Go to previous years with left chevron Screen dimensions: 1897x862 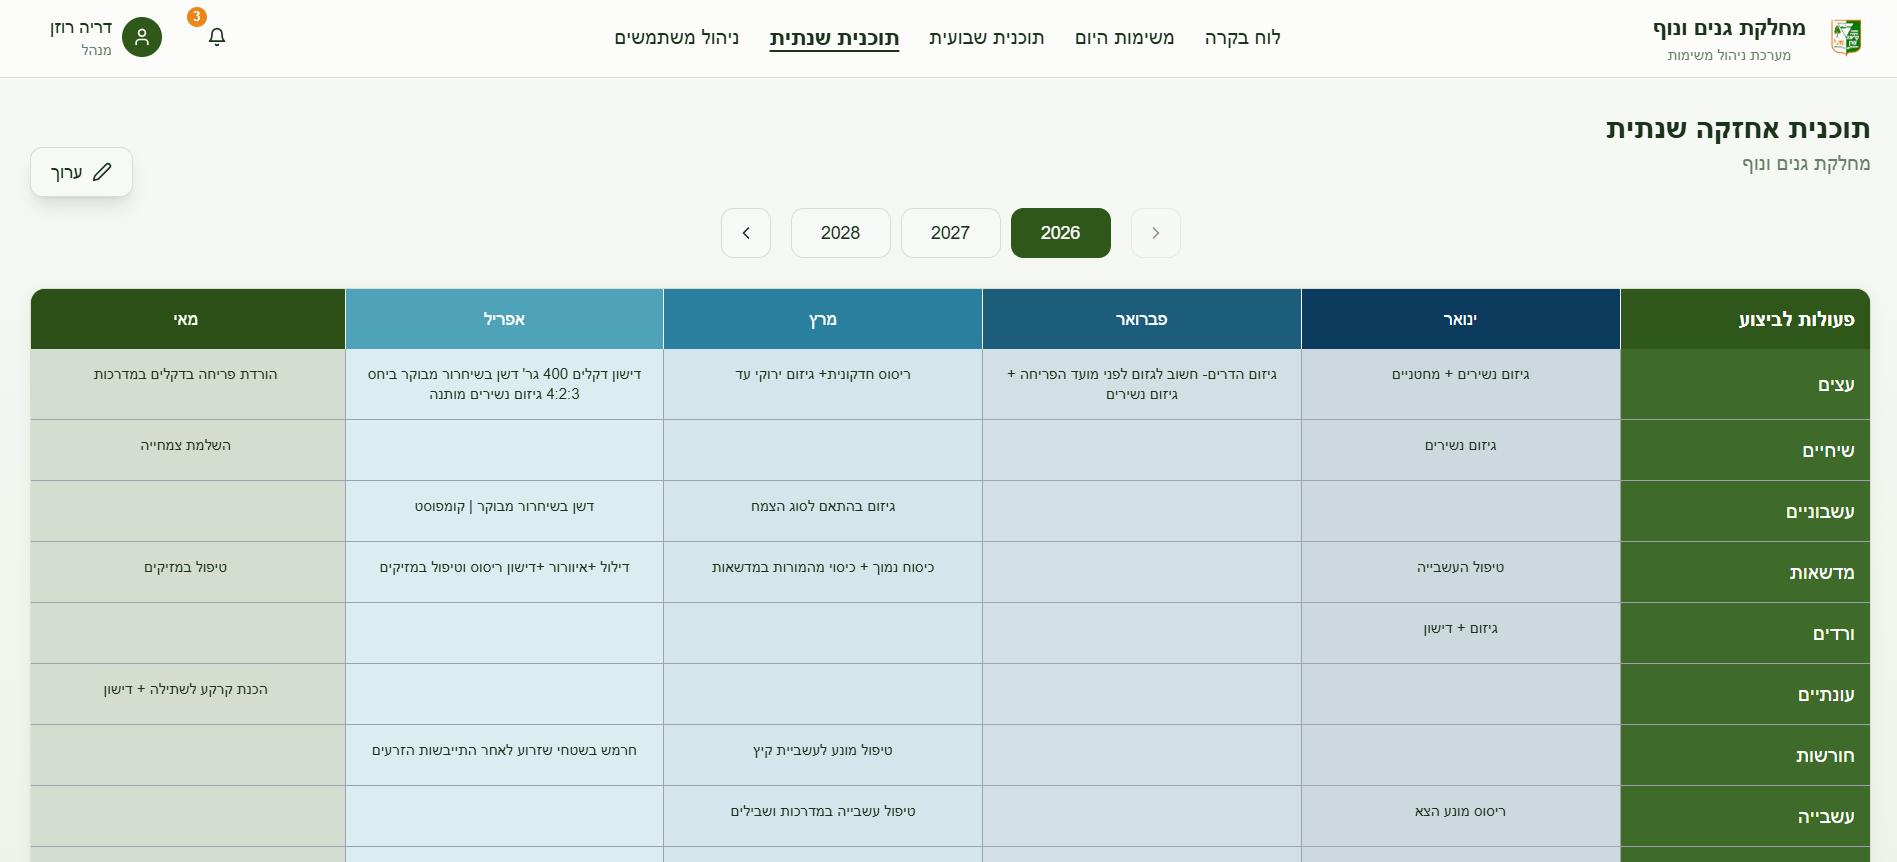[746, 233]
